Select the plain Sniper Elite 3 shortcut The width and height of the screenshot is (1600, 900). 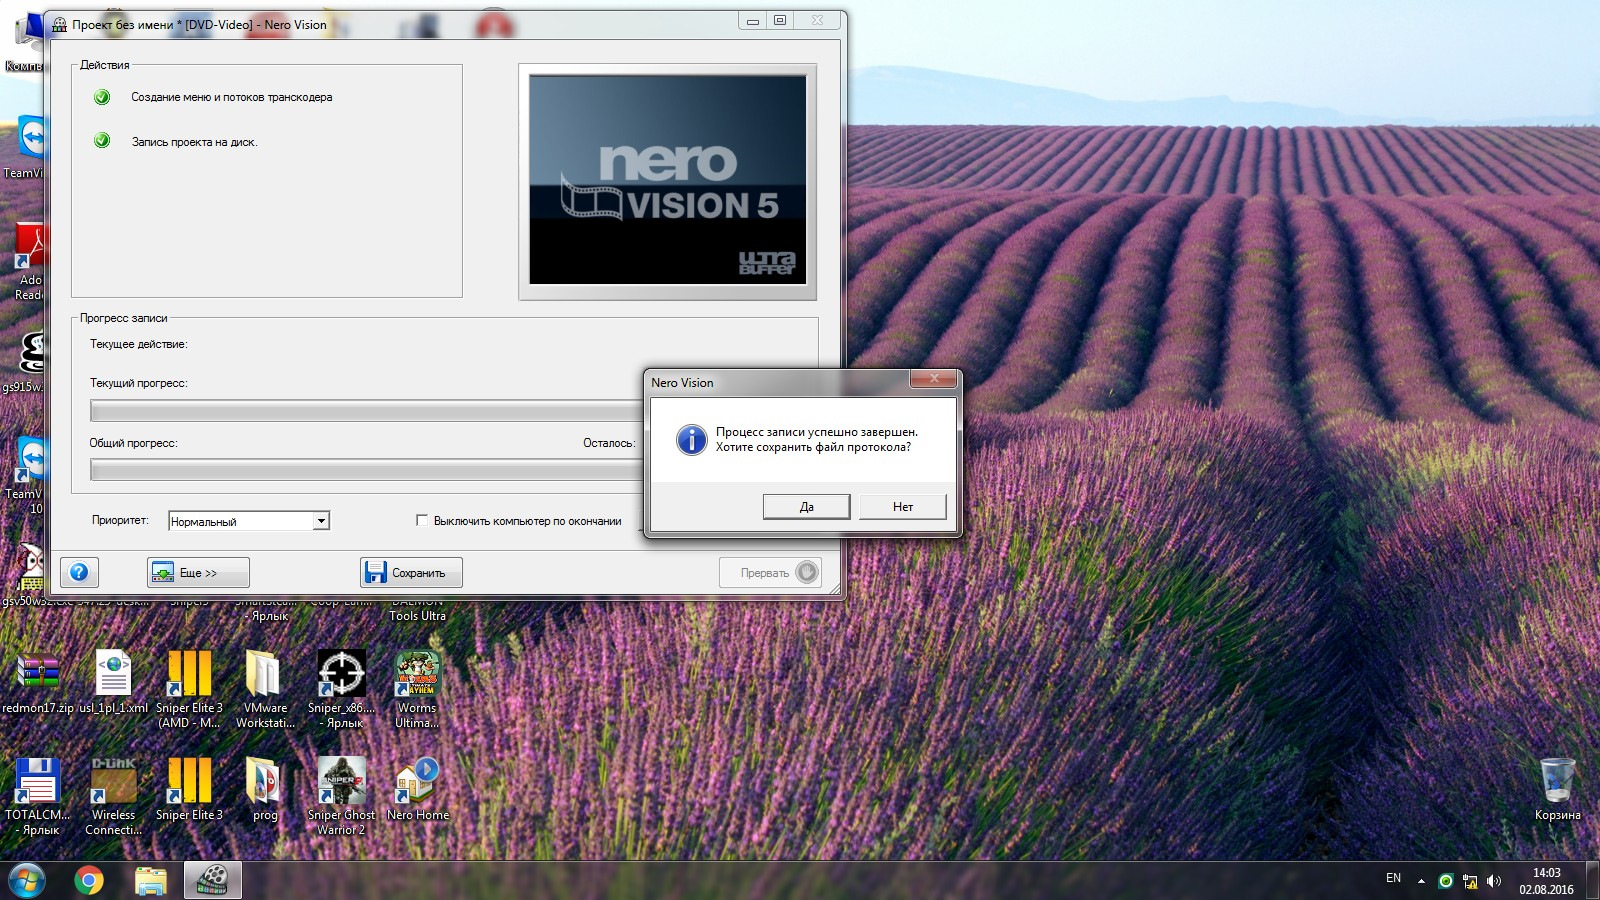[189, 789]
